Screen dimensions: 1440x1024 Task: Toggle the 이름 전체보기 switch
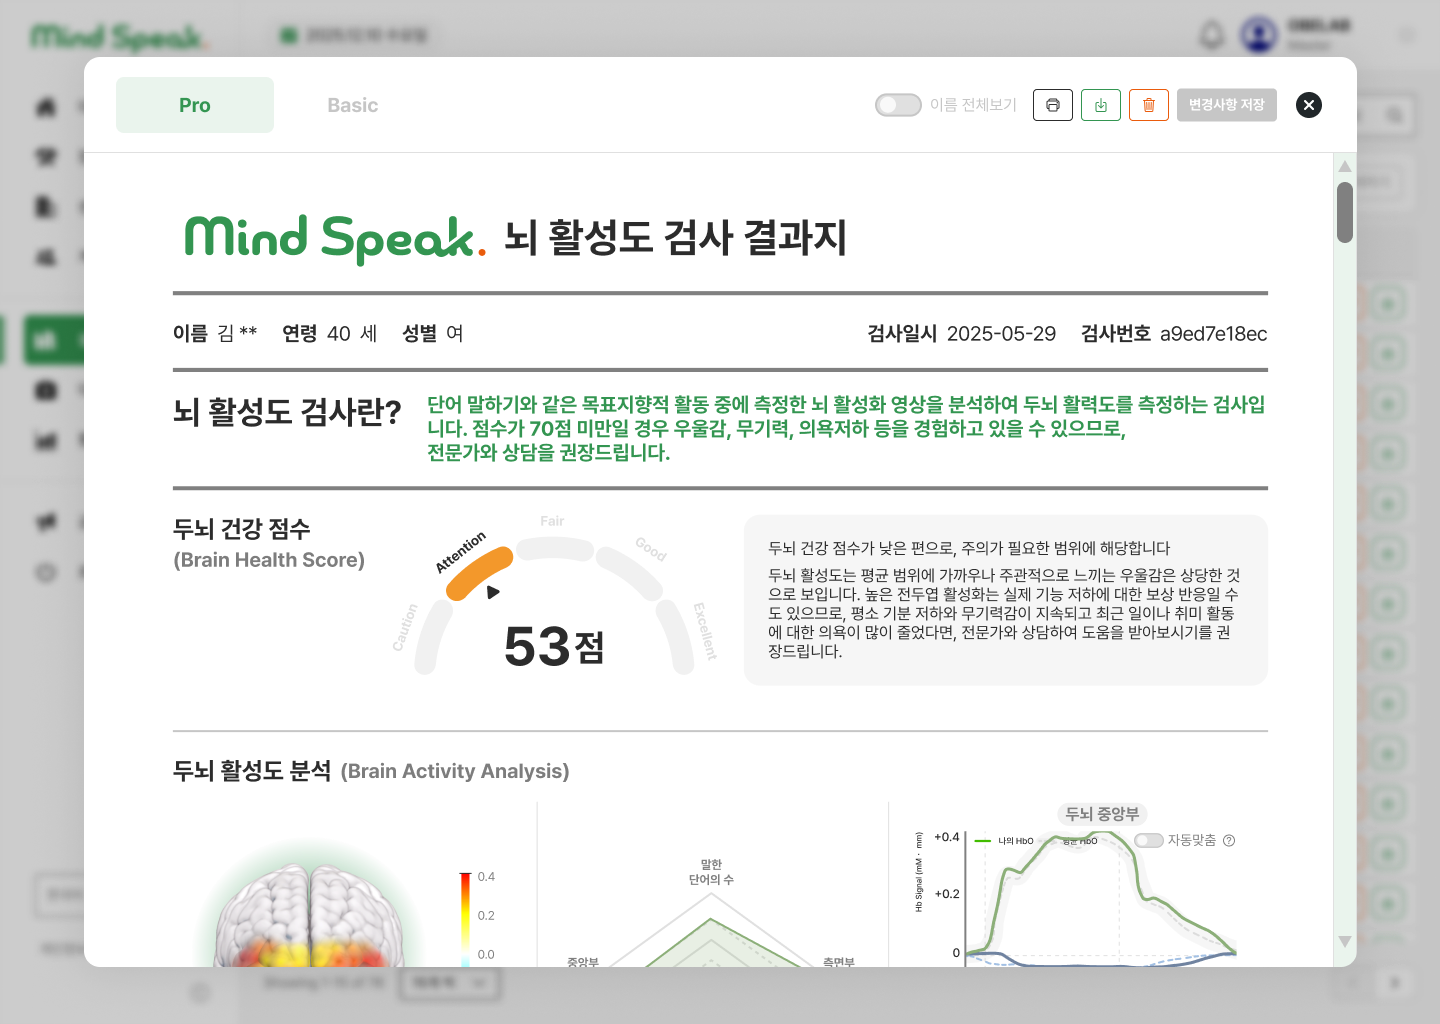tap(898, 105)
